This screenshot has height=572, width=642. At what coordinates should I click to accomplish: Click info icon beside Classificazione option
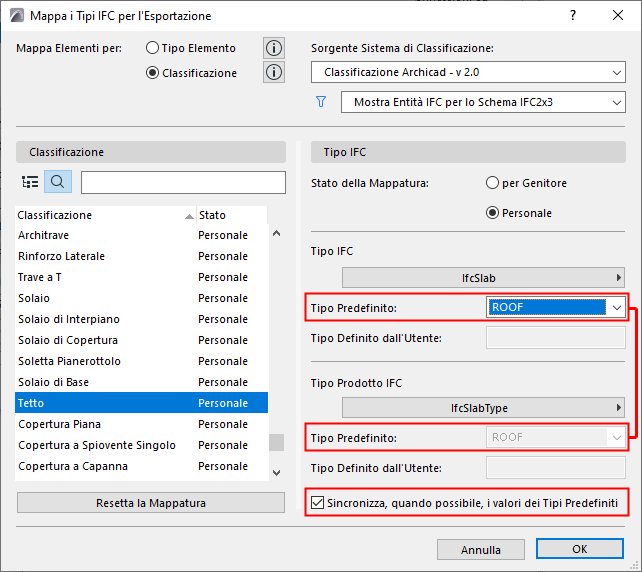[274, 72]
